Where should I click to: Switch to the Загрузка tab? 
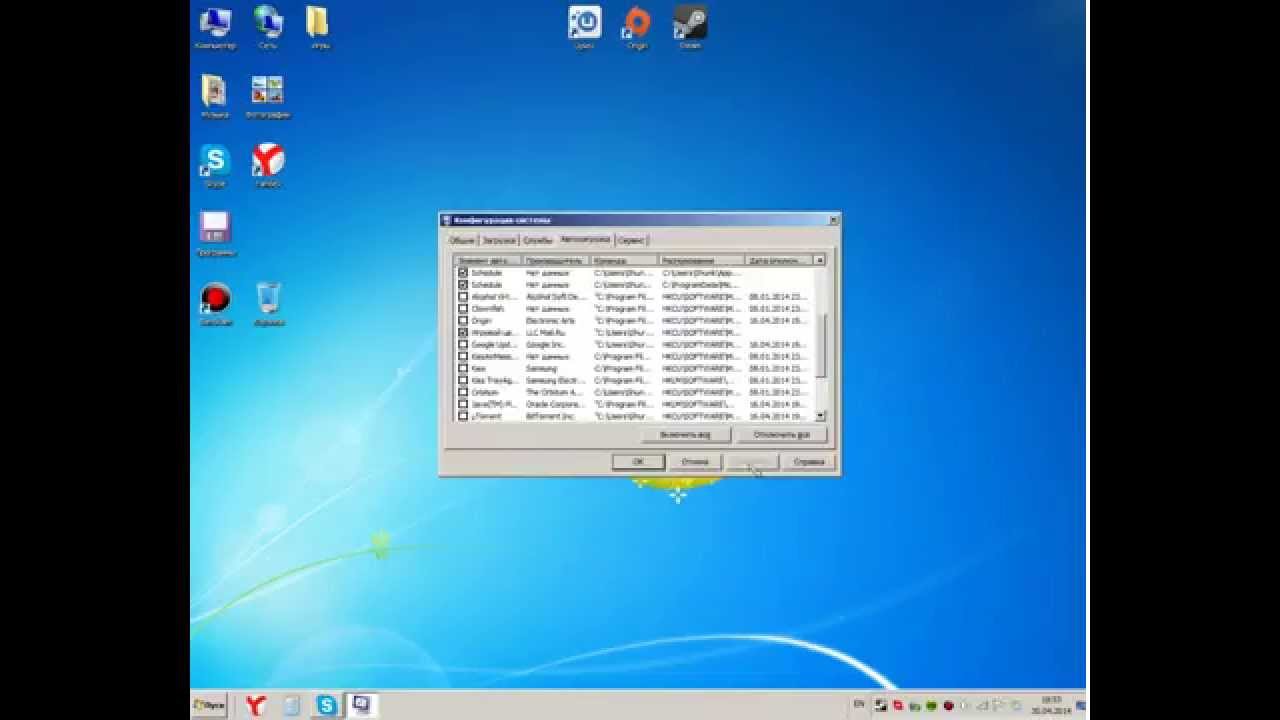click(x=499, y=241)
